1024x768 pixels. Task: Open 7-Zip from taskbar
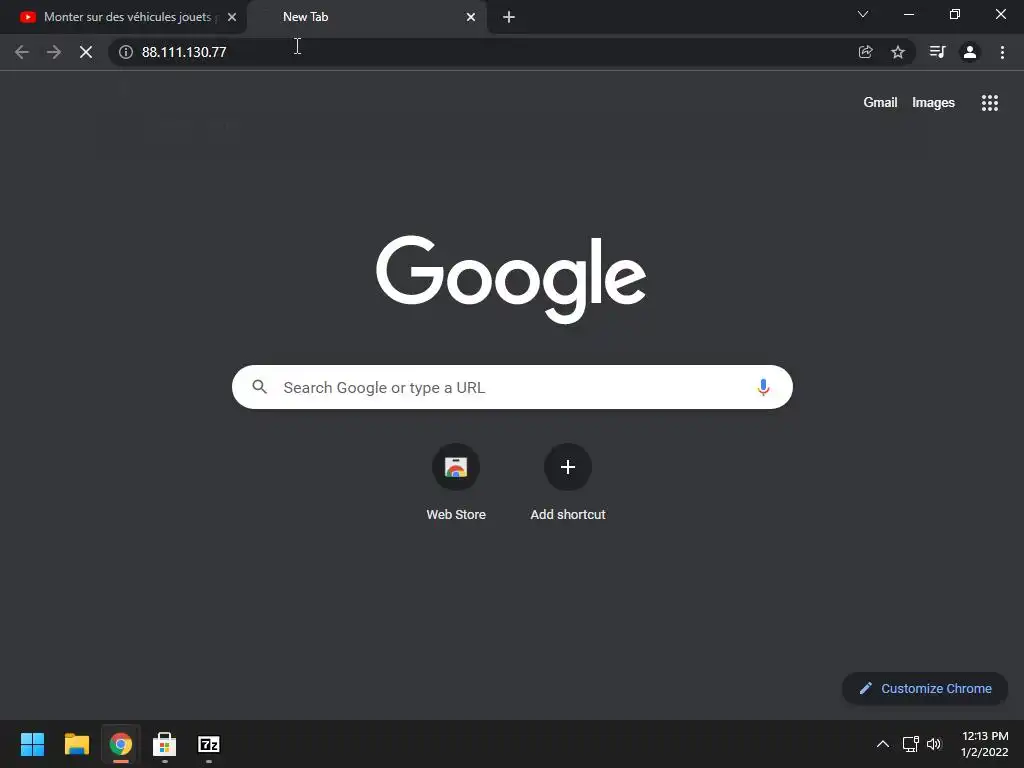209,744
